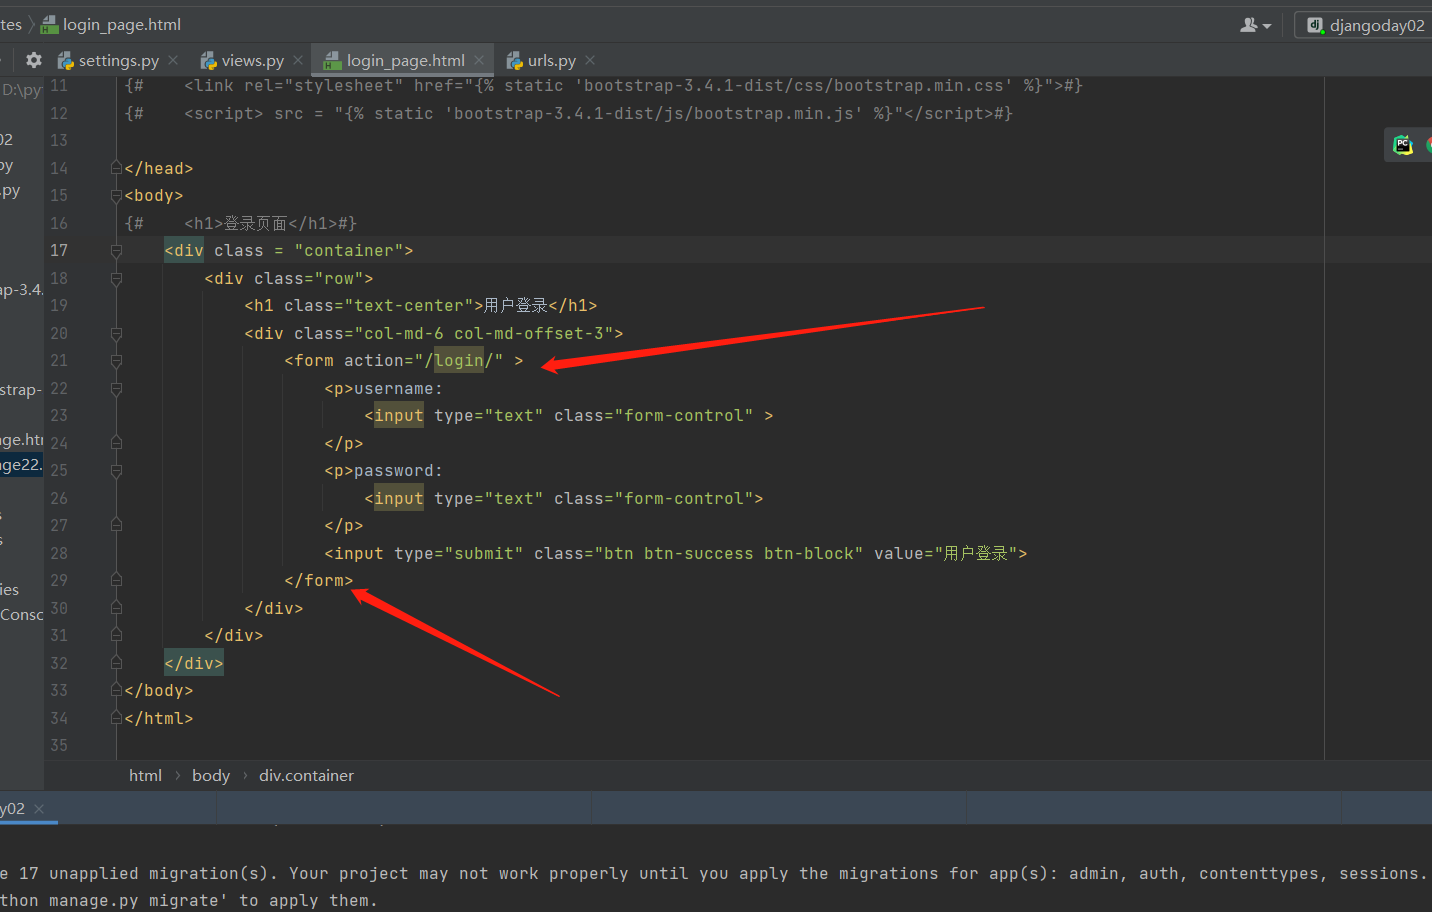This screenshot has height=912, width=1432.
Task: Open the user account icon in the toolbar
Action: [x=1249, y=25]
